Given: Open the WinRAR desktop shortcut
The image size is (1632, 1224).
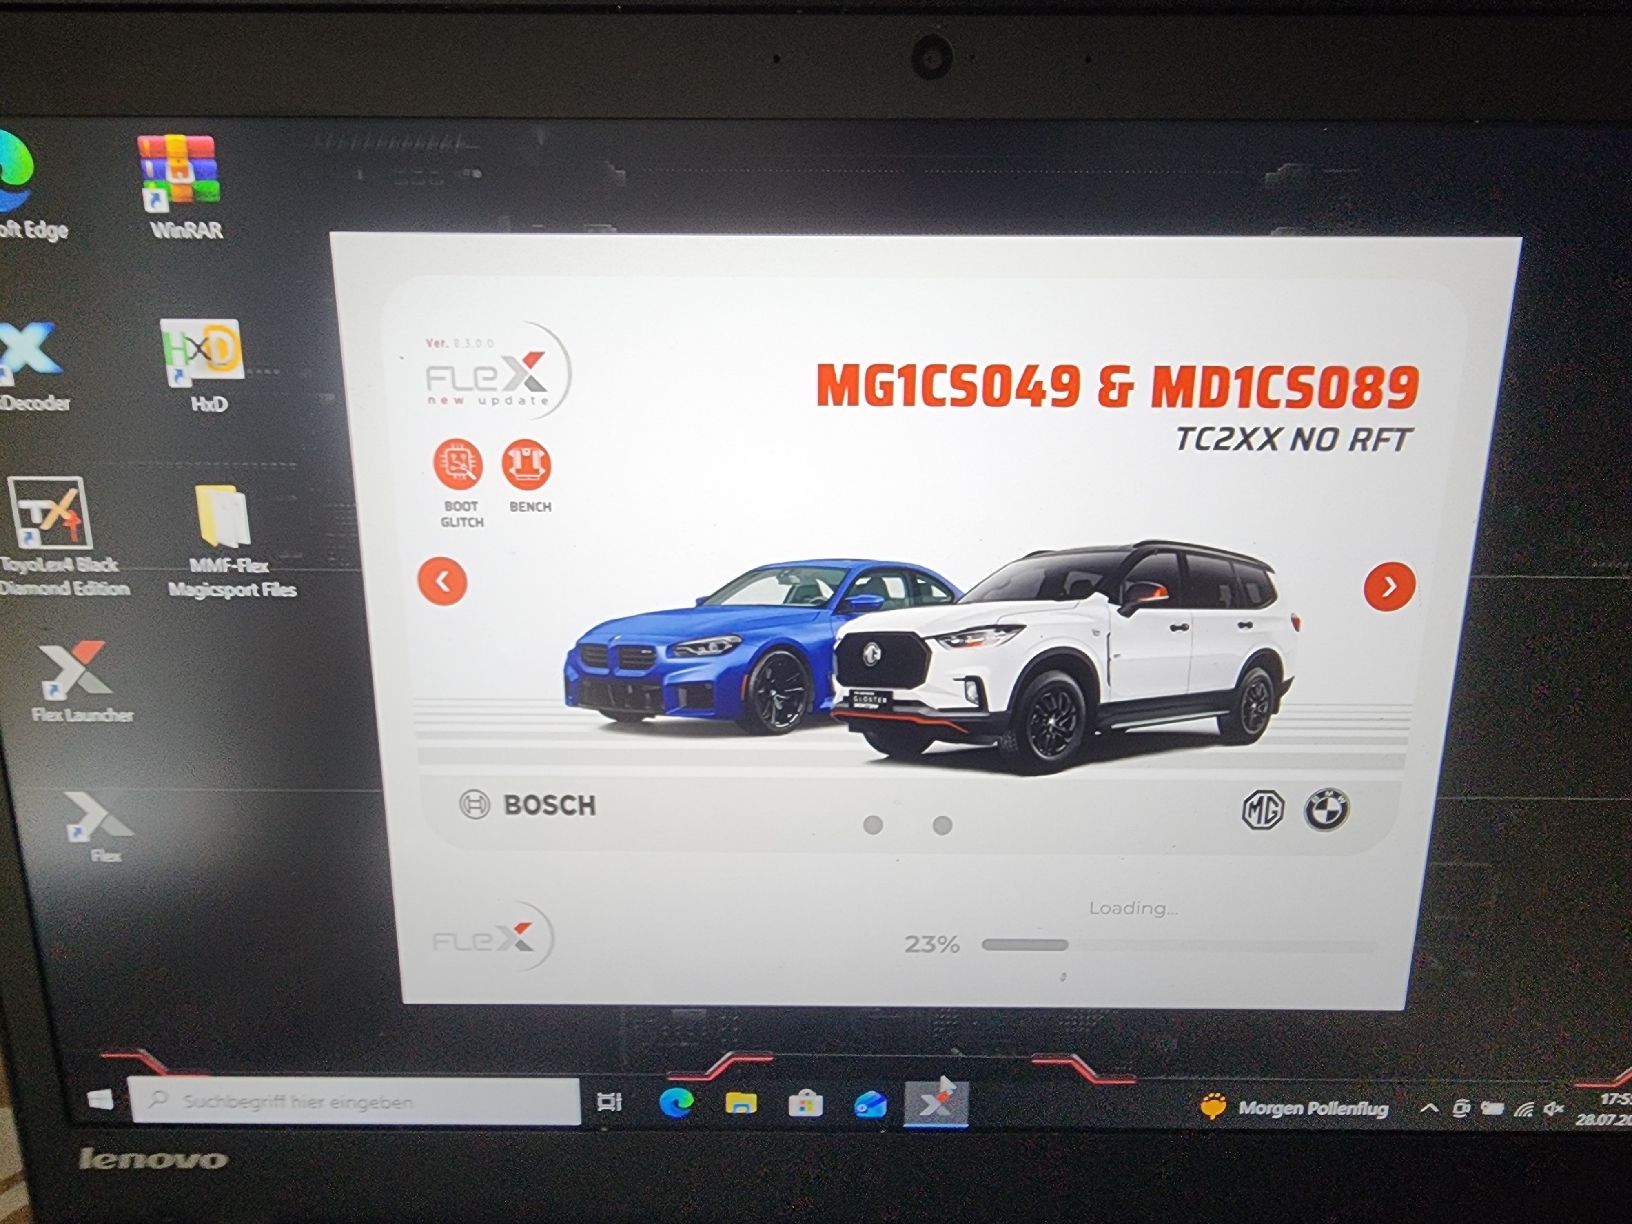Looking at the screenshot, I should [180, 187].
